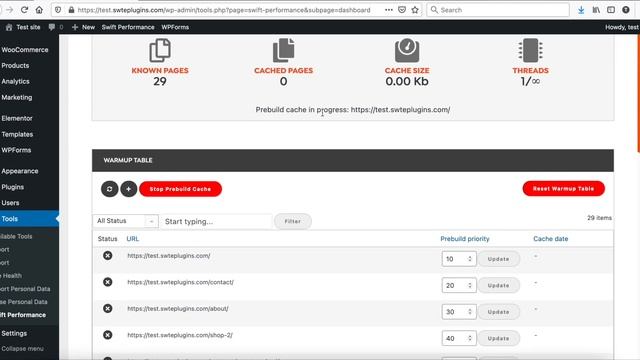Open the test.swteplugins.com/about/ link

pyautogui.click(x=178, y=309)
